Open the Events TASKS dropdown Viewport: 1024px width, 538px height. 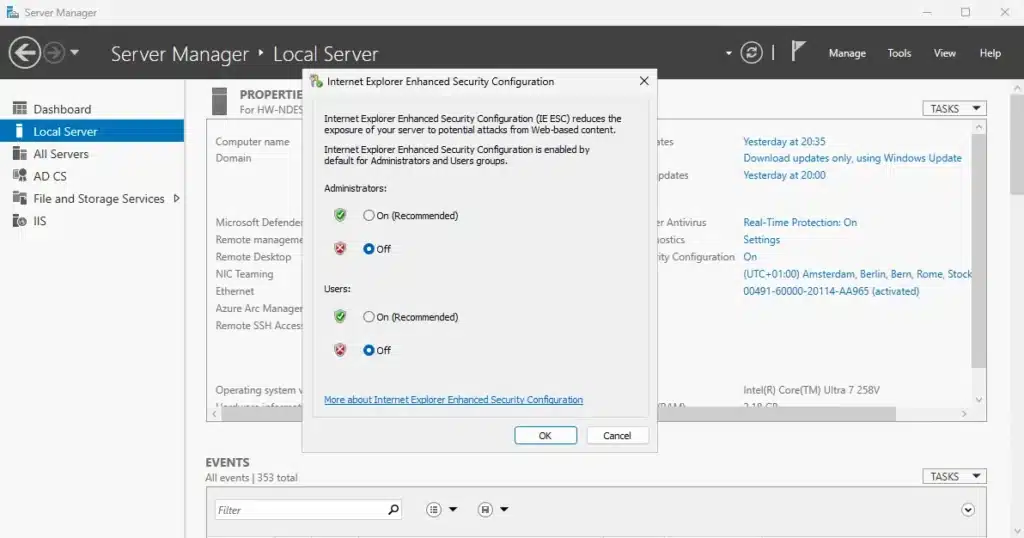[x=954, y=477]
